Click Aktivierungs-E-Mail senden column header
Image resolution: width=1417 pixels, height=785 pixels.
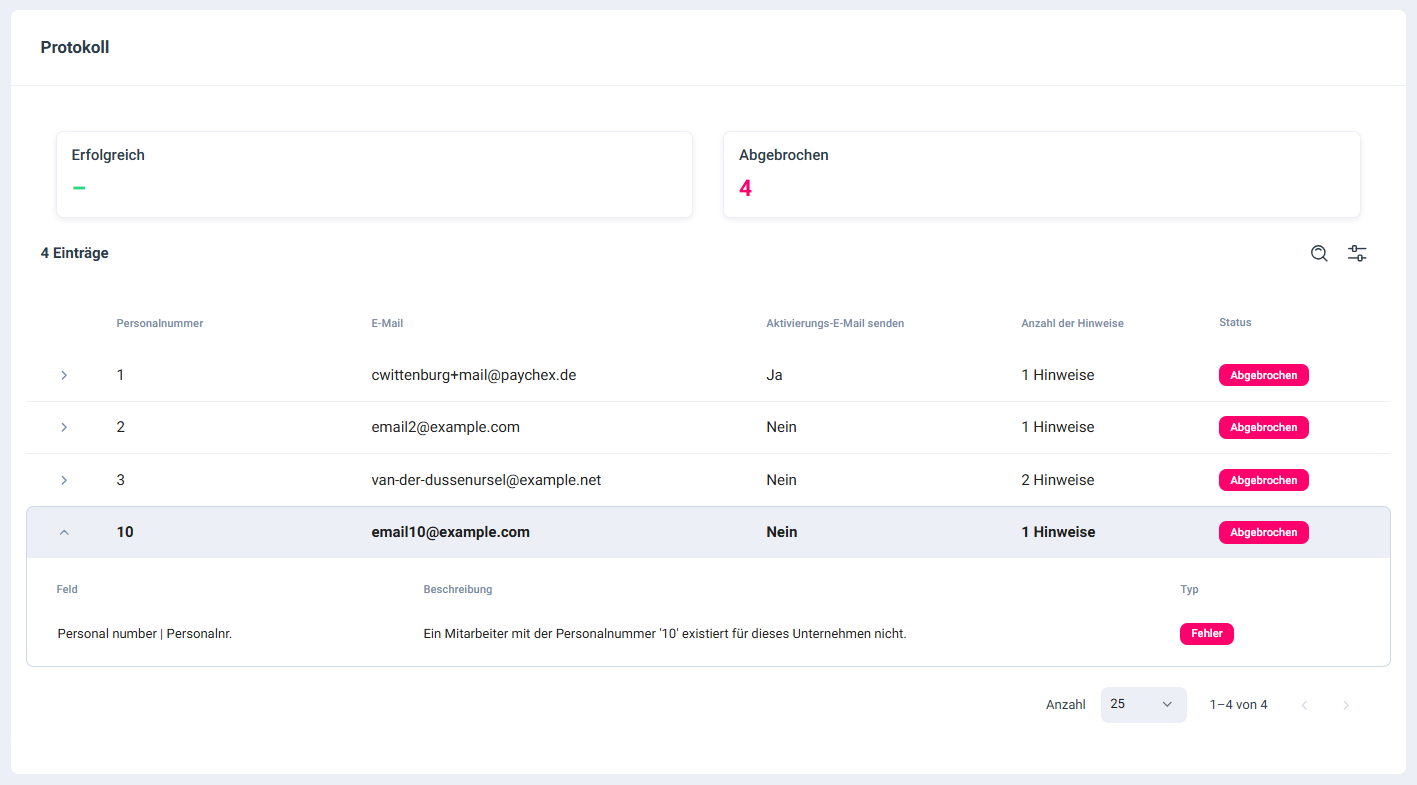point(835,323)
